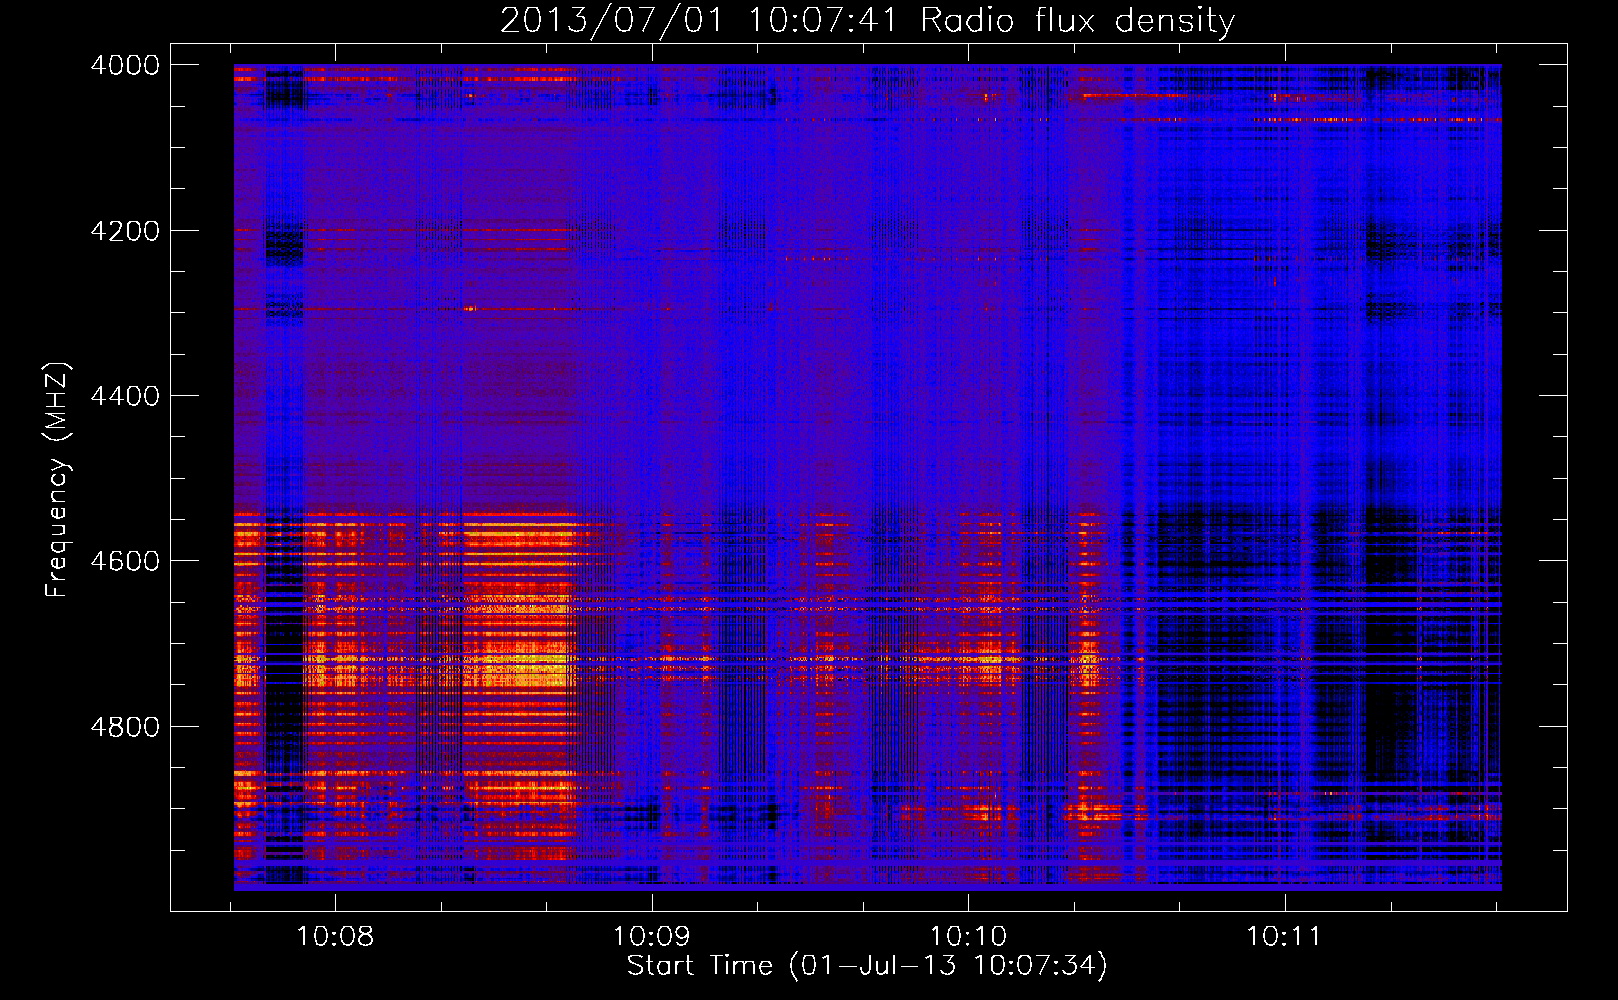Click the "Frequency (MHZ)" axis label
This screenshot has width=1618, height=1000.
point(57,480)
